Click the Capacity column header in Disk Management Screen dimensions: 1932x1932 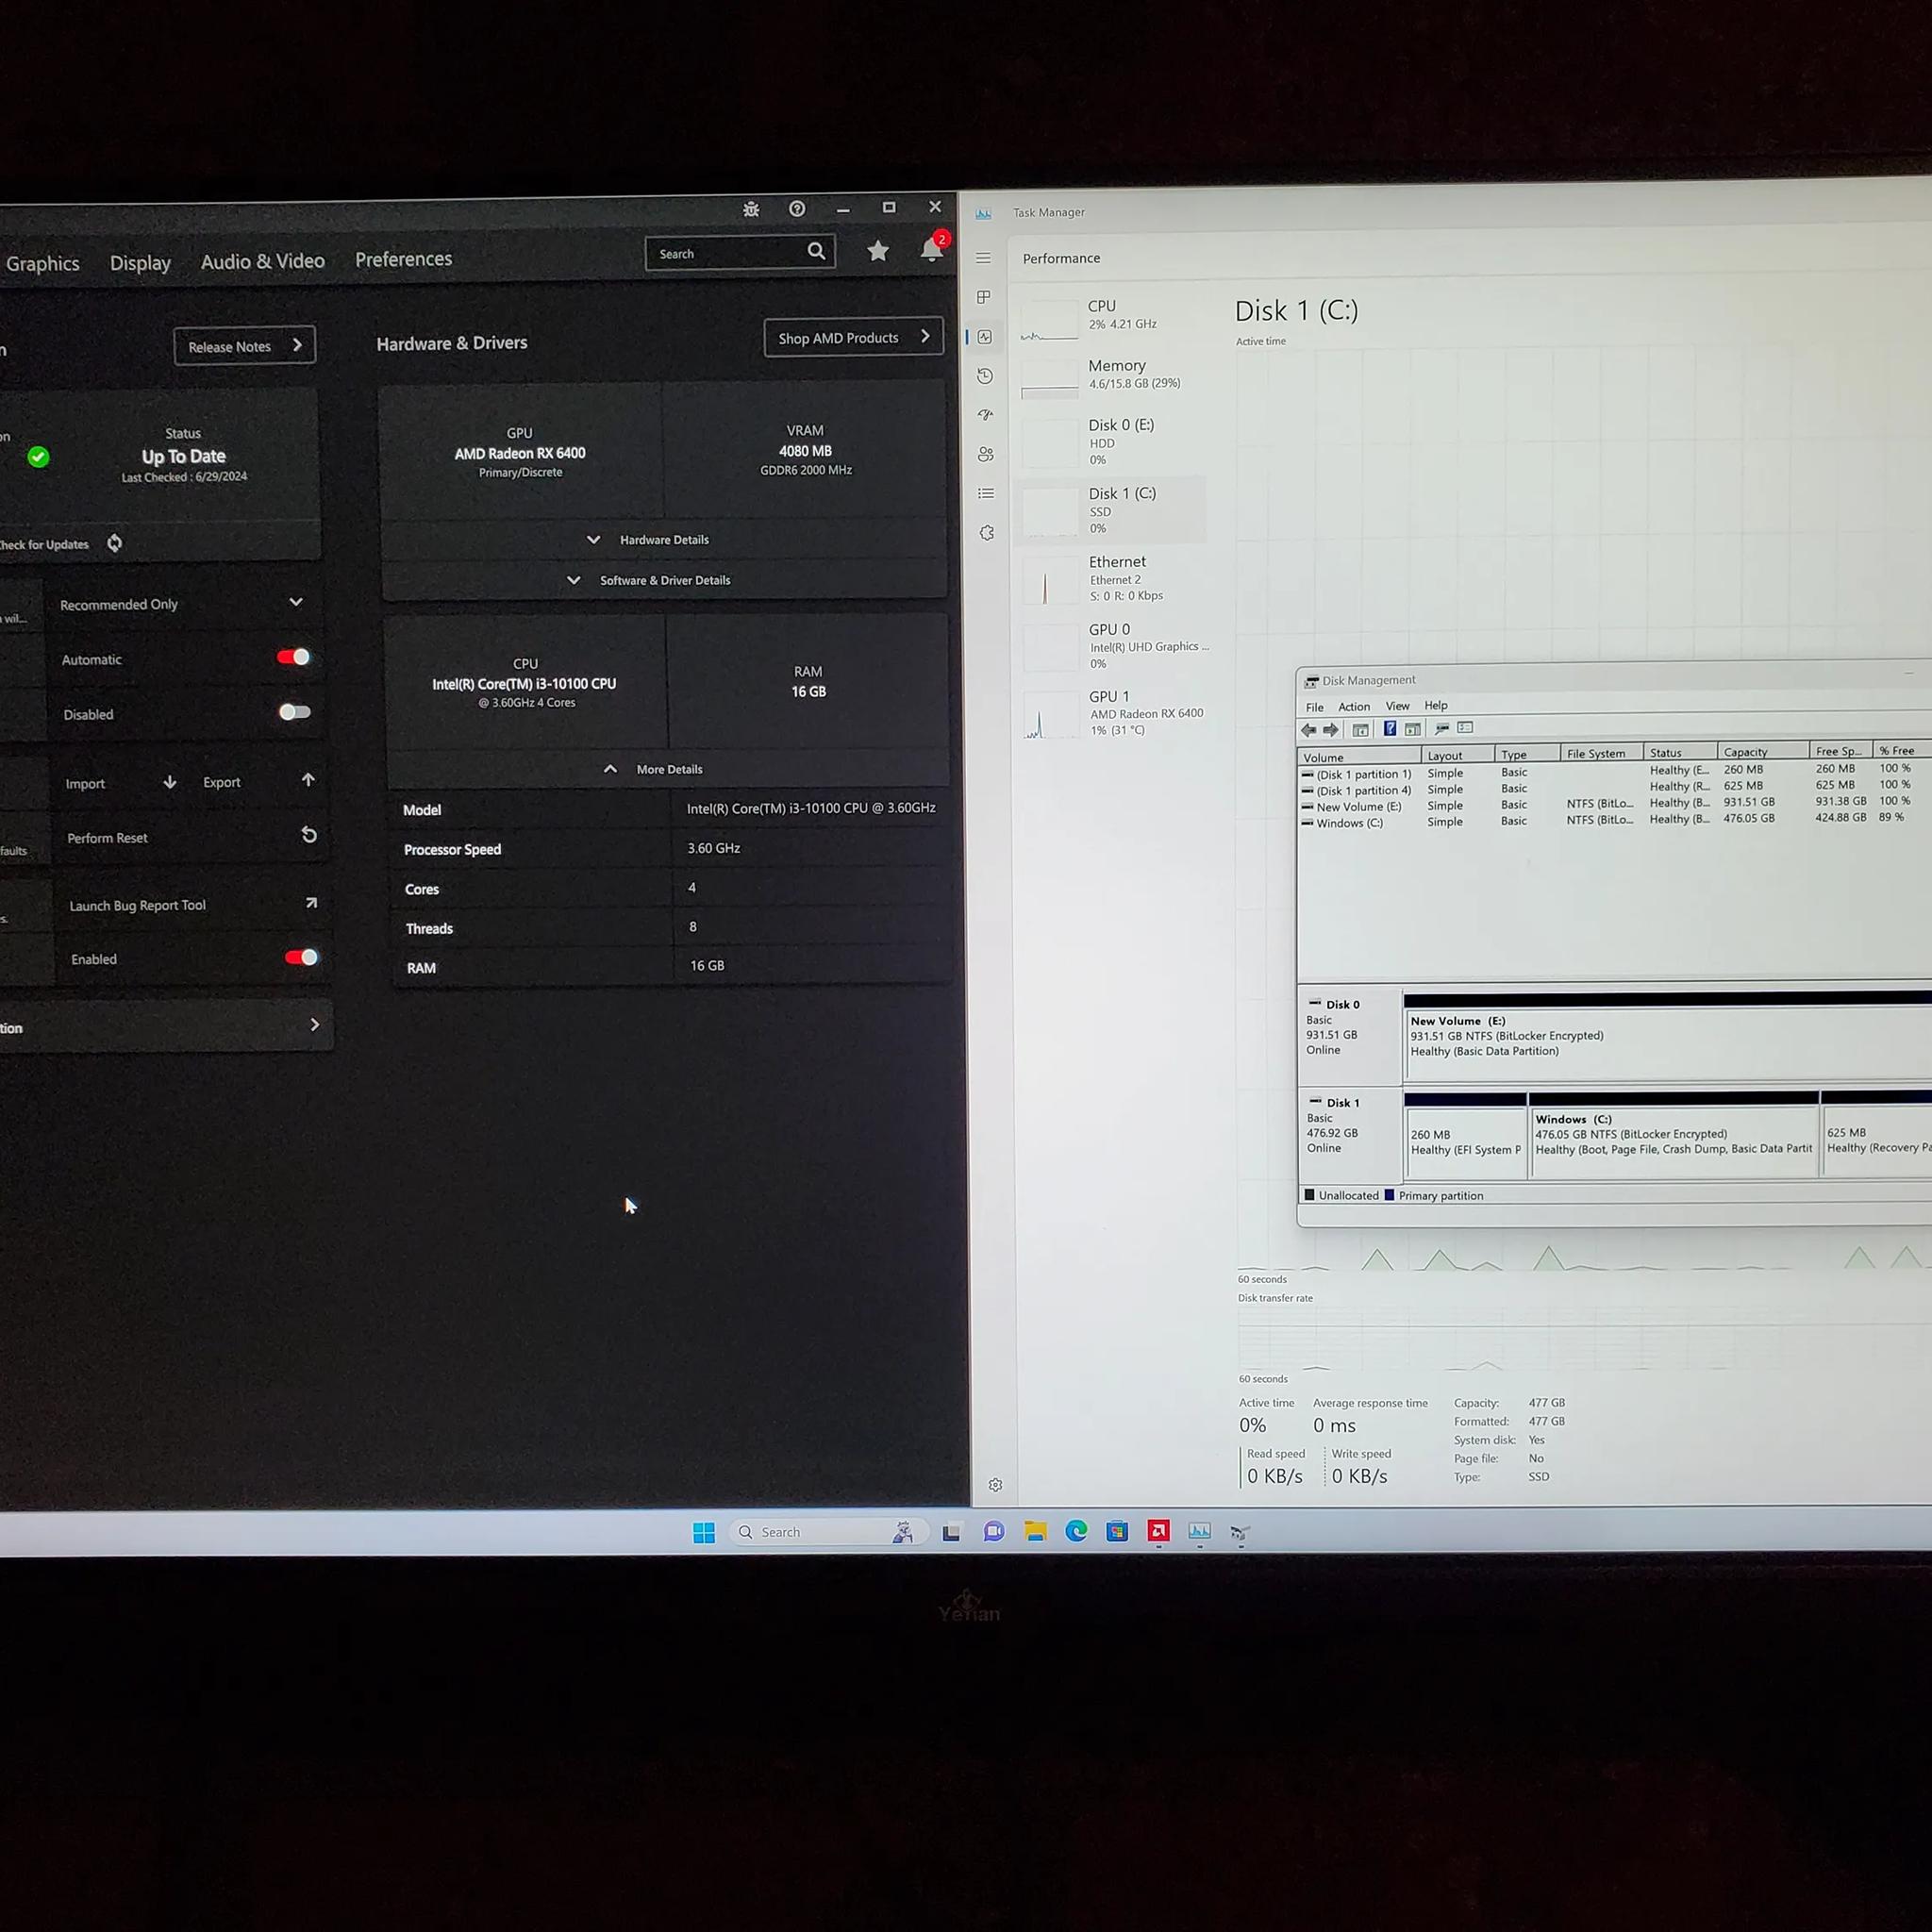1762,752
